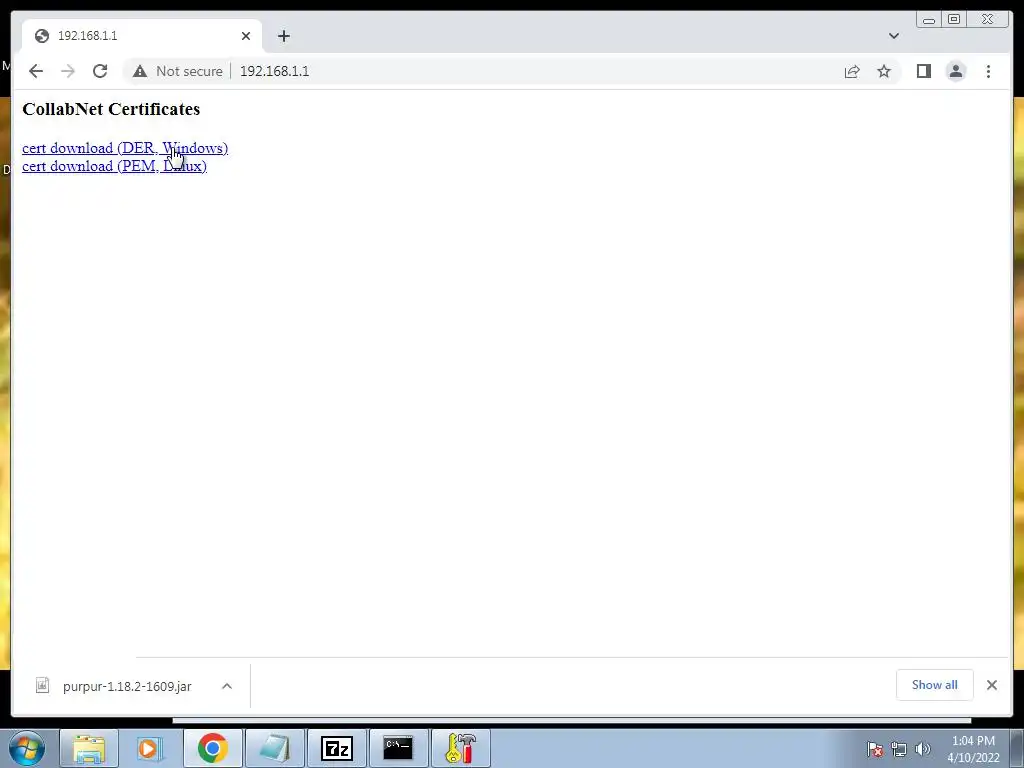Download the DER Windows certificate link
The height and width of the screenshot is (768, 1024).
click(125, 148)
